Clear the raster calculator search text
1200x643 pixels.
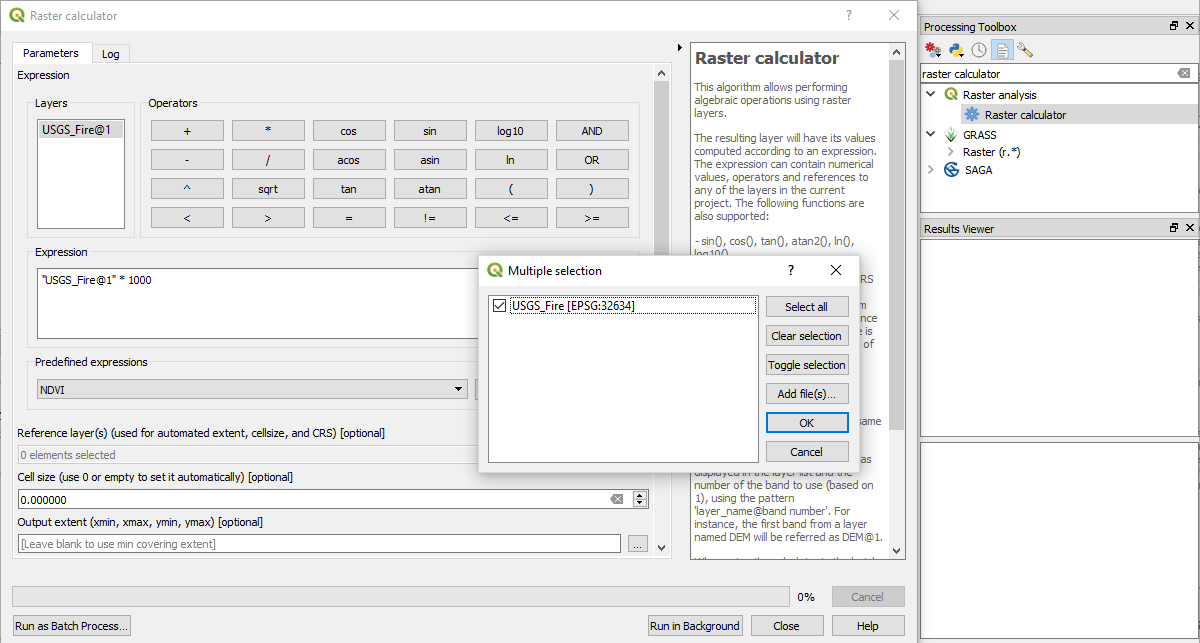coord(1184,72)
